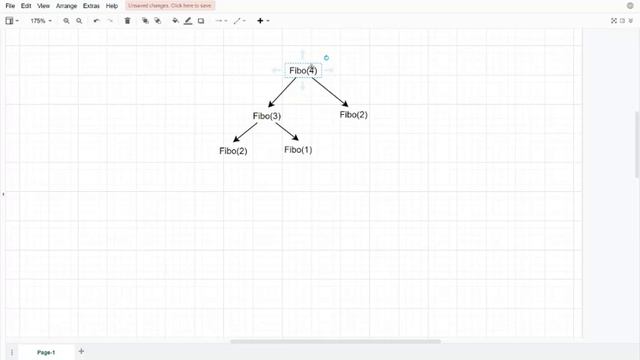This screenshot has width=640, height=360.
Task: Redo the last undone action
Action: point(110,21)
